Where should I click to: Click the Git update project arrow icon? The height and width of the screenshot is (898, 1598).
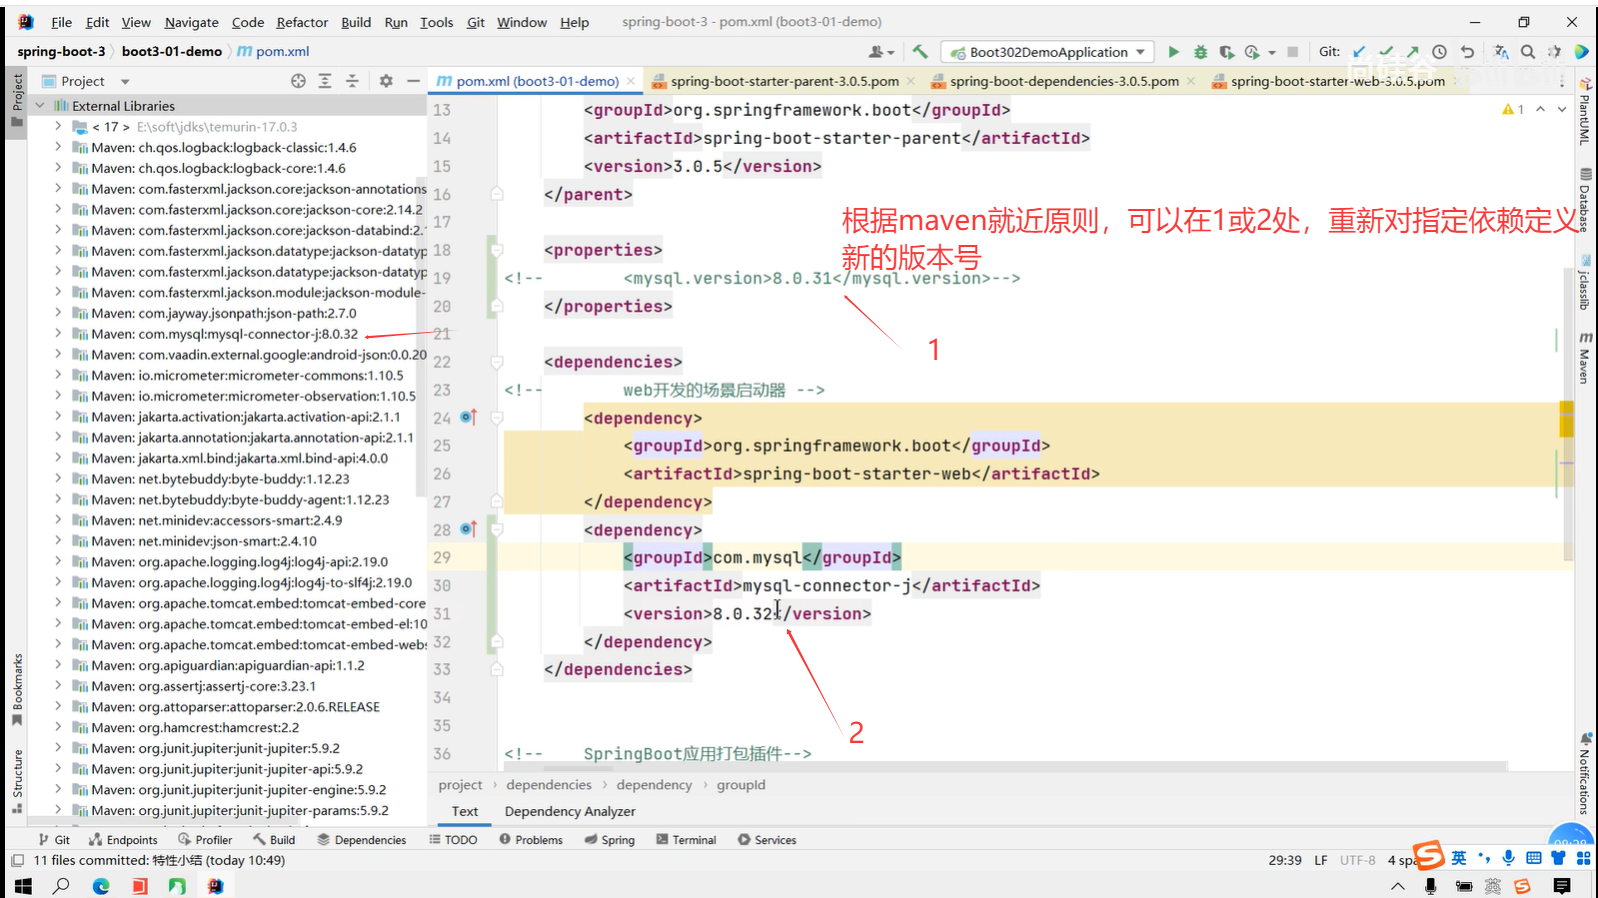click(1359, 52)
